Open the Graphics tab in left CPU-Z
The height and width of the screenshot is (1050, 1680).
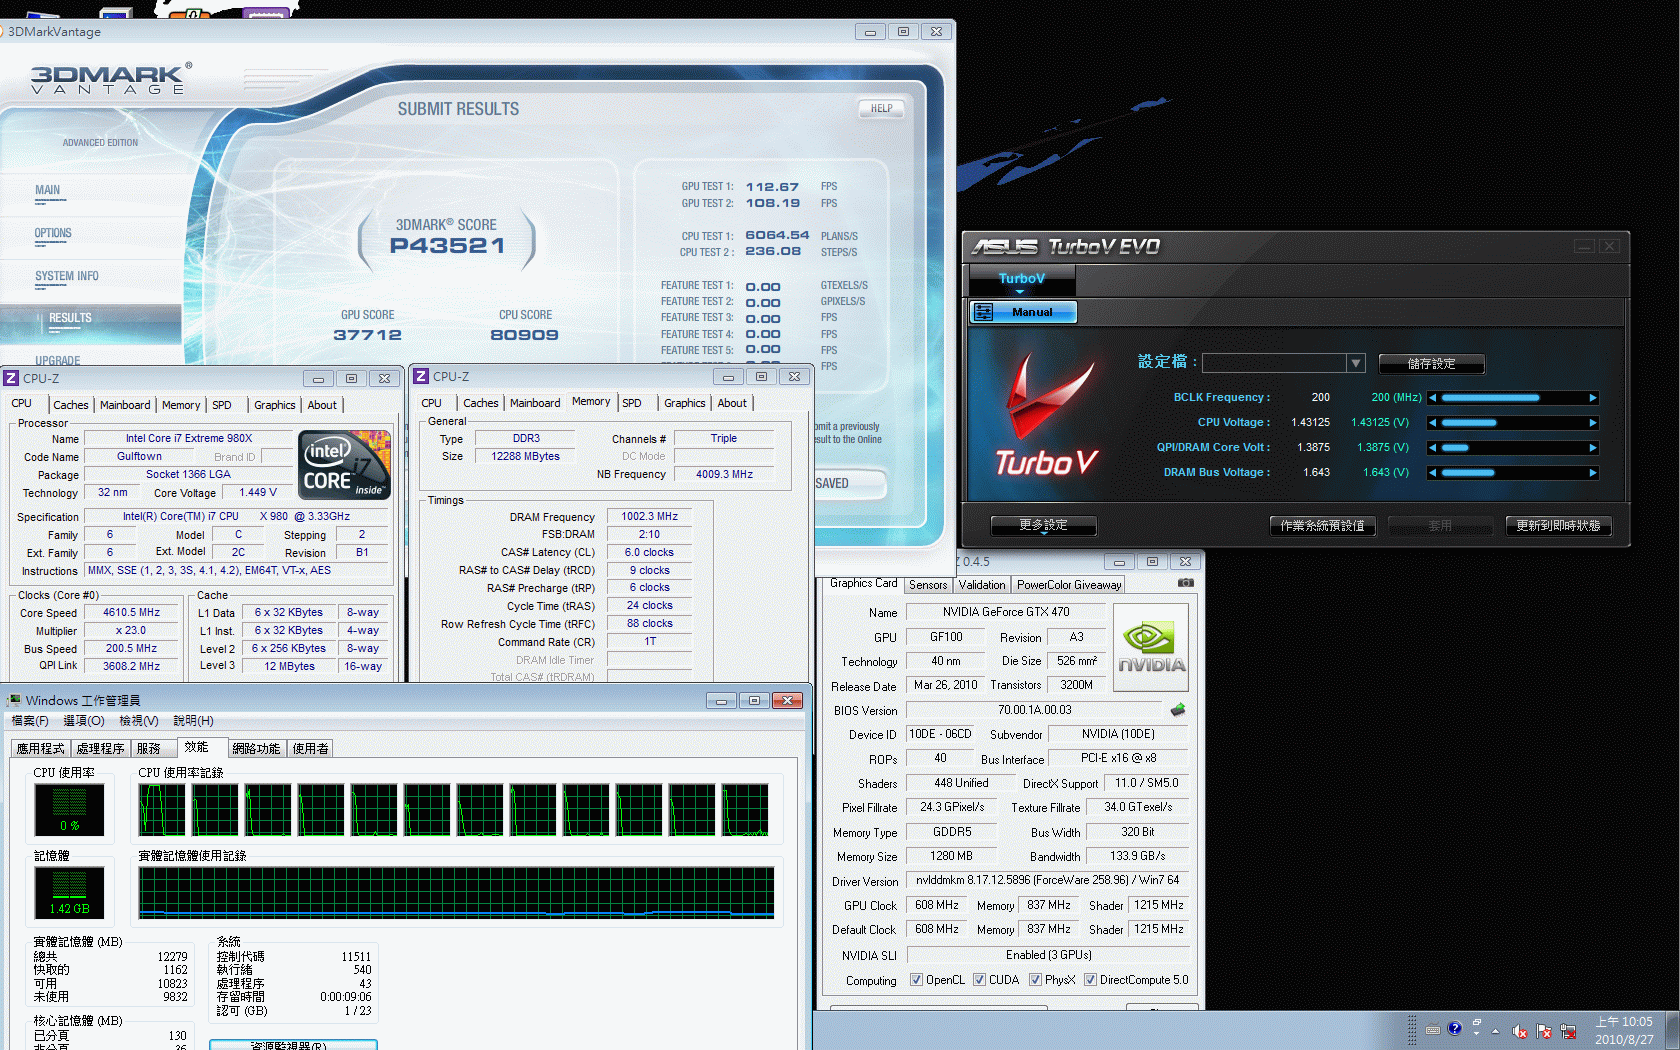pyautogui.click(x=274, y=405)
